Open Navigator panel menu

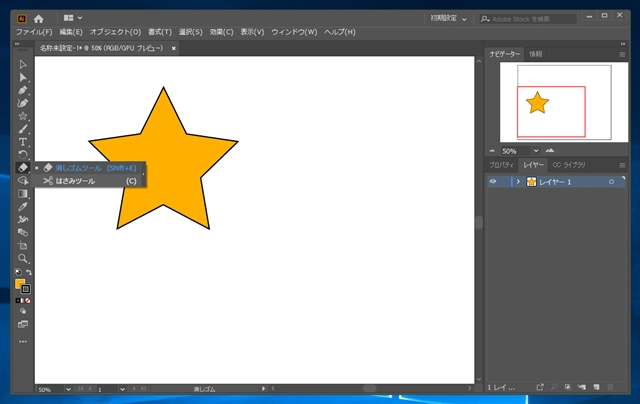coord(622,54)
